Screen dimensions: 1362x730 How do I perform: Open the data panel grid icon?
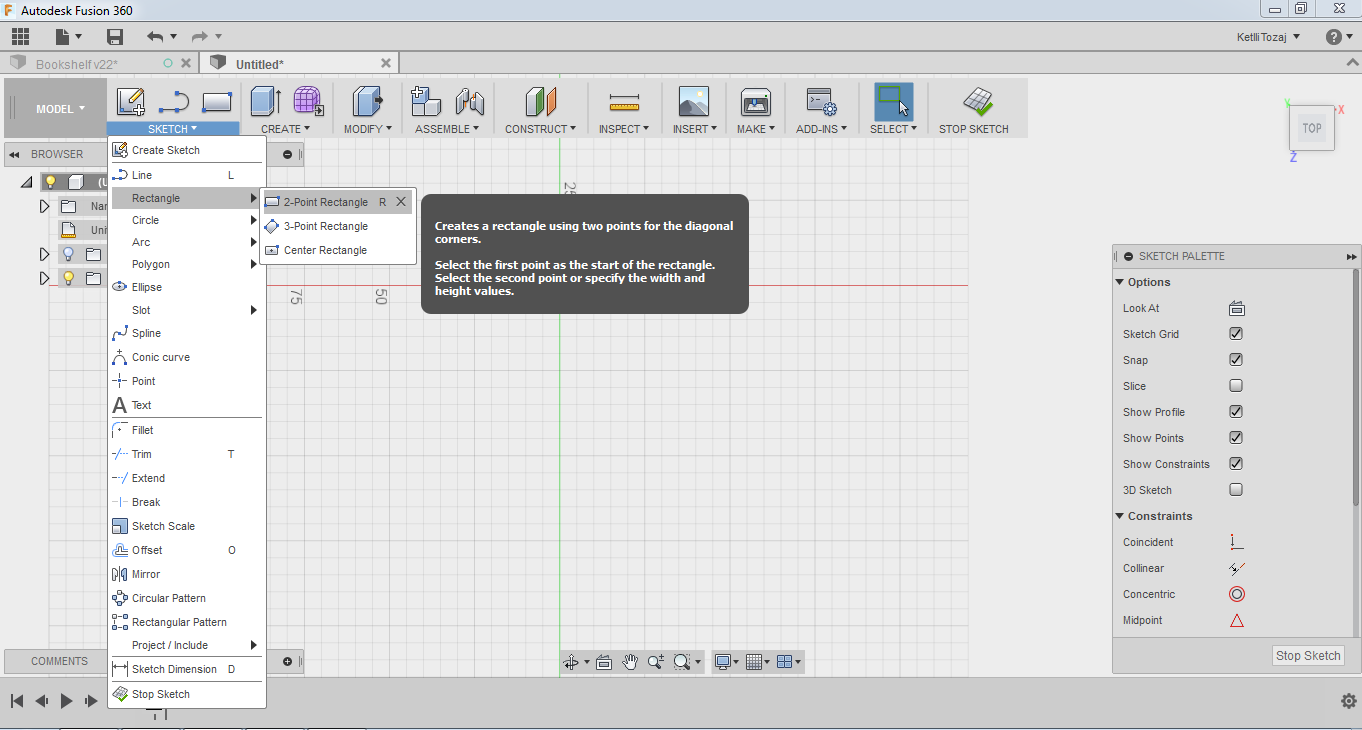tap(20, 37)
